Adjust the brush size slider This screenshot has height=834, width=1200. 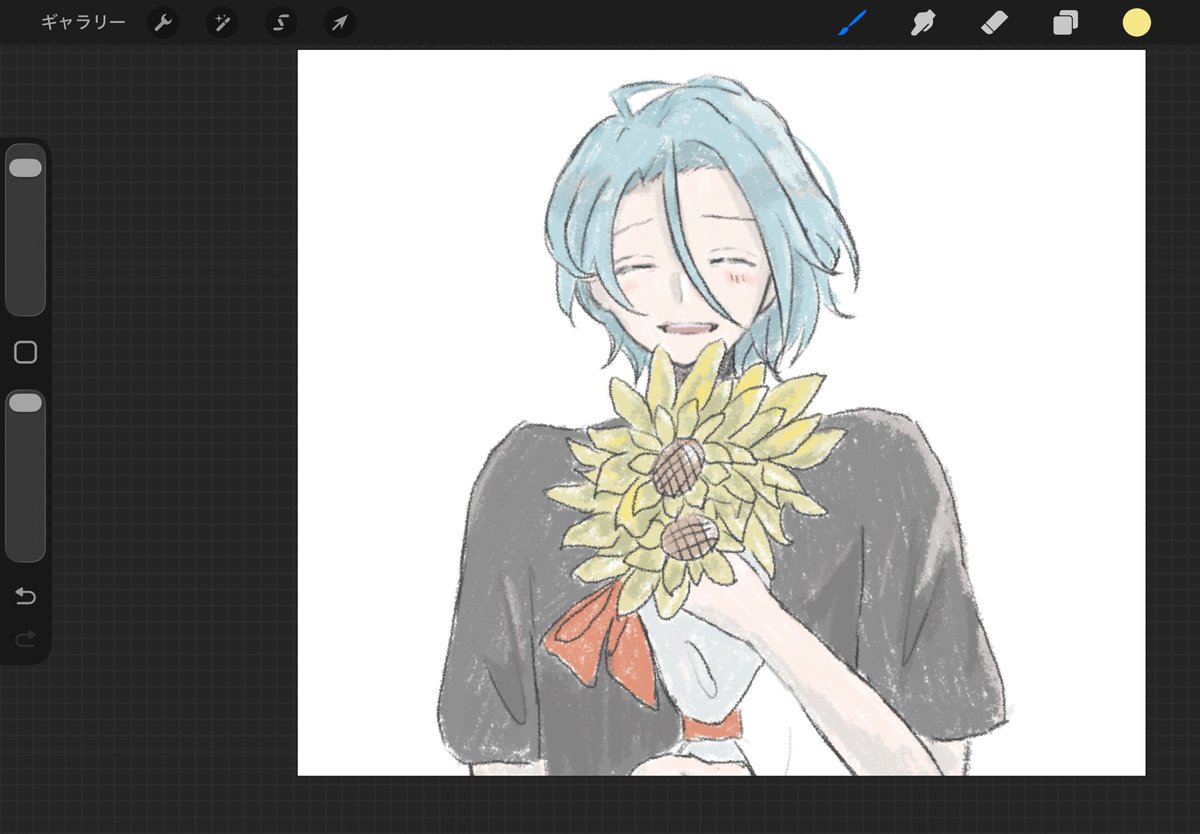pyautogui.click(x=25, y=231)
